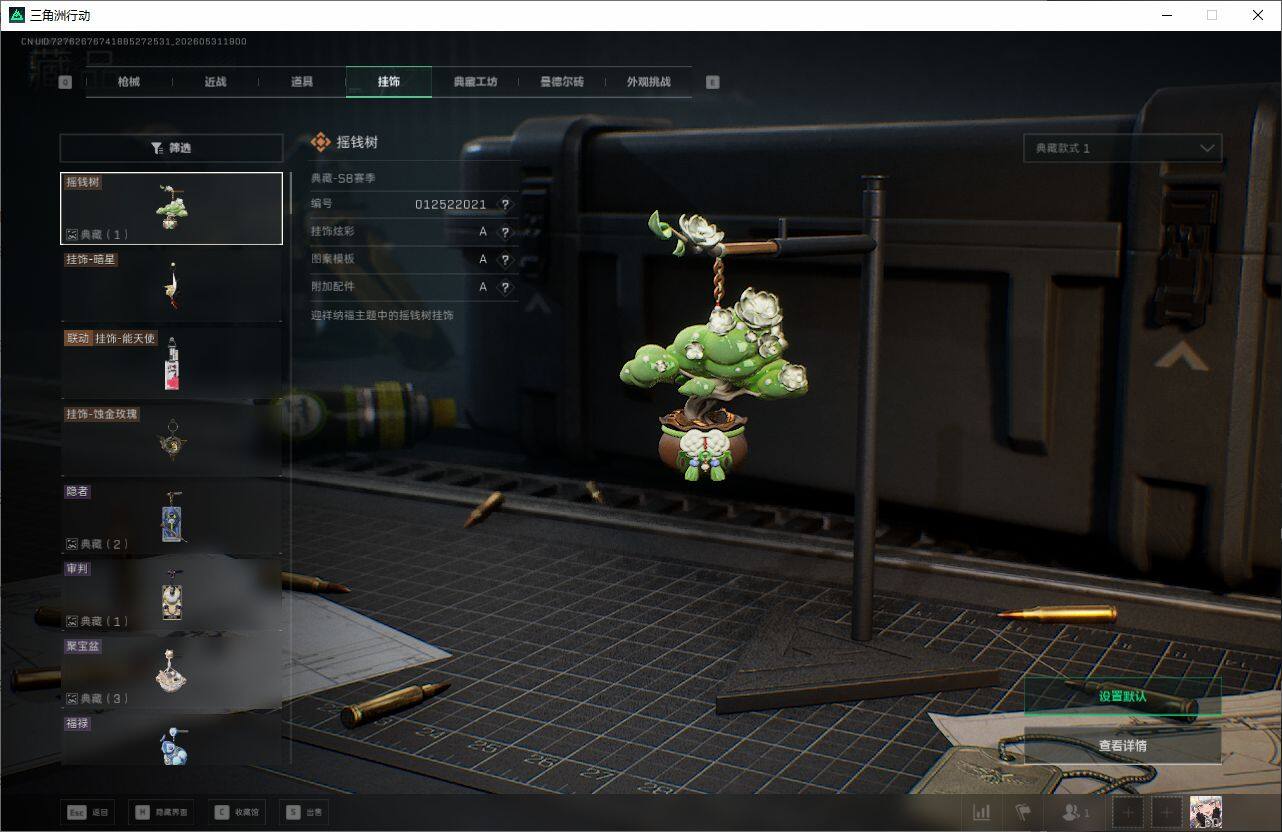Click Esc 返回 to go back
Viewport: 1282px width, 832px height.
point(87,813)
